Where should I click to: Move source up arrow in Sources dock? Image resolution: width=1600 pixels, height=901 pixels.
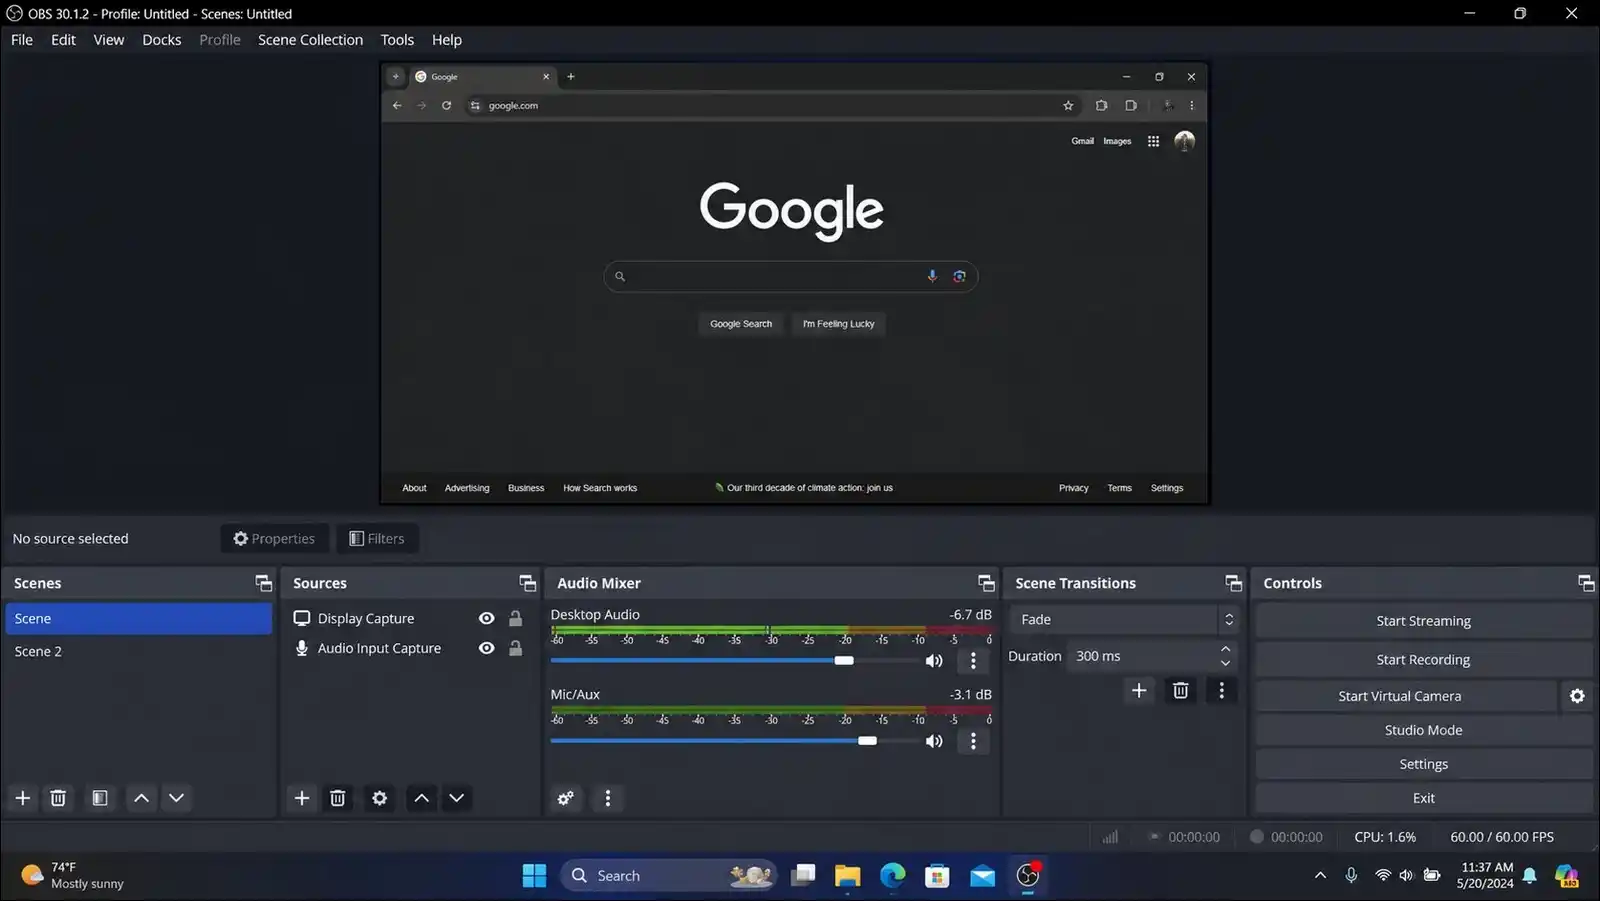[x=422, y=798]
